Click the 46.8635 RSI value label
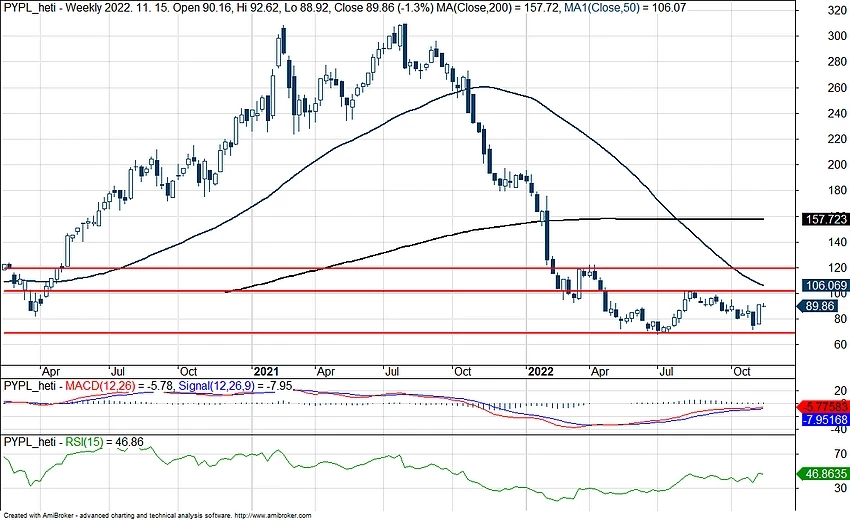 [824, 474]
